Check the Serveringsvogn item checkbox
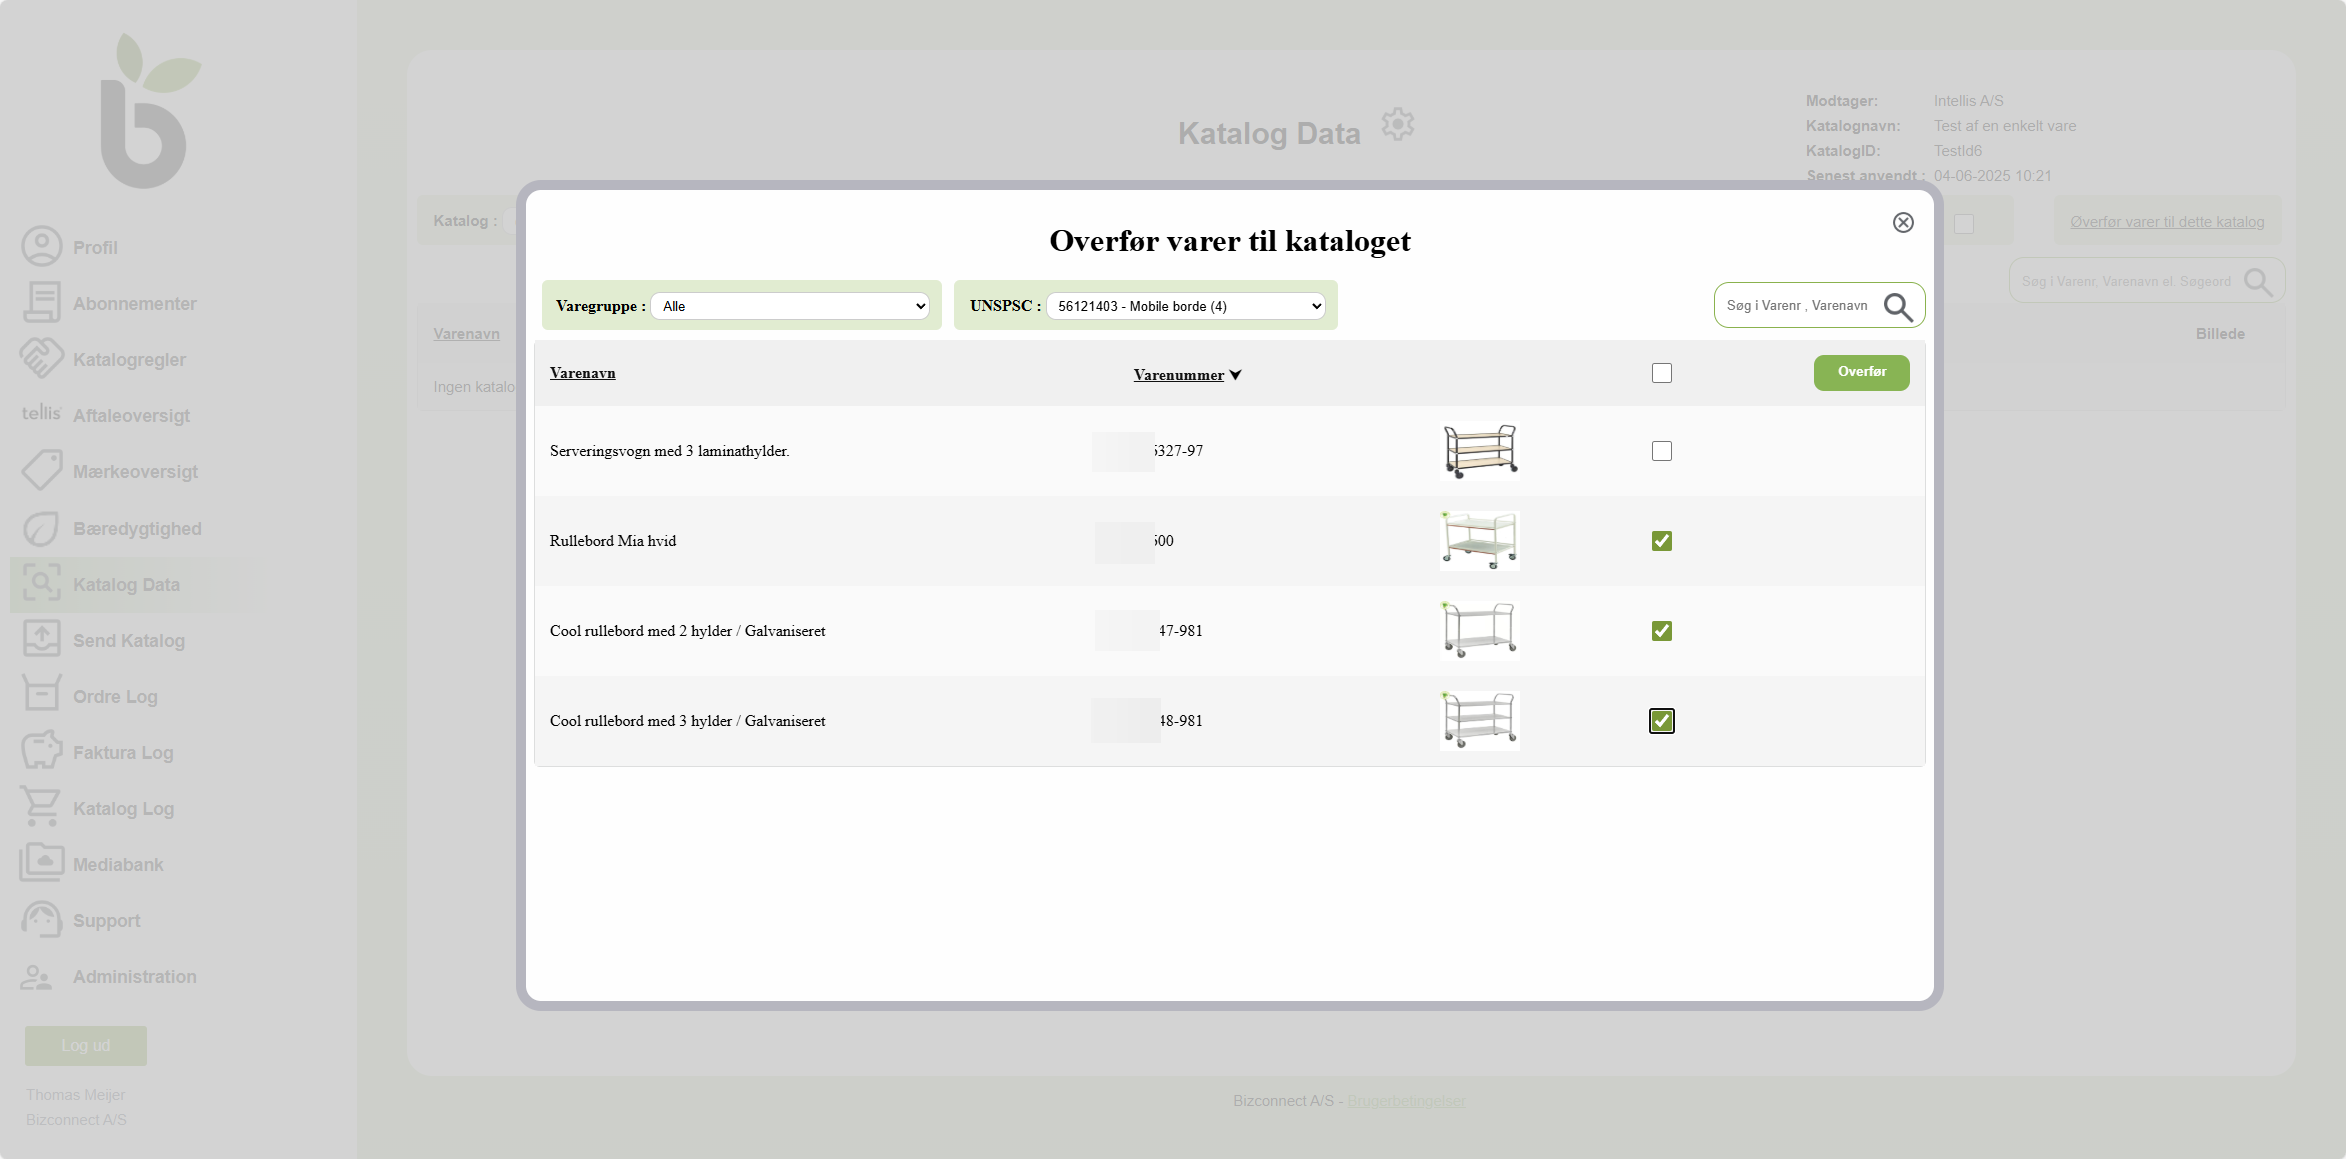This screenshot has width=2346, height=1159. click(x=1661, y=451)
